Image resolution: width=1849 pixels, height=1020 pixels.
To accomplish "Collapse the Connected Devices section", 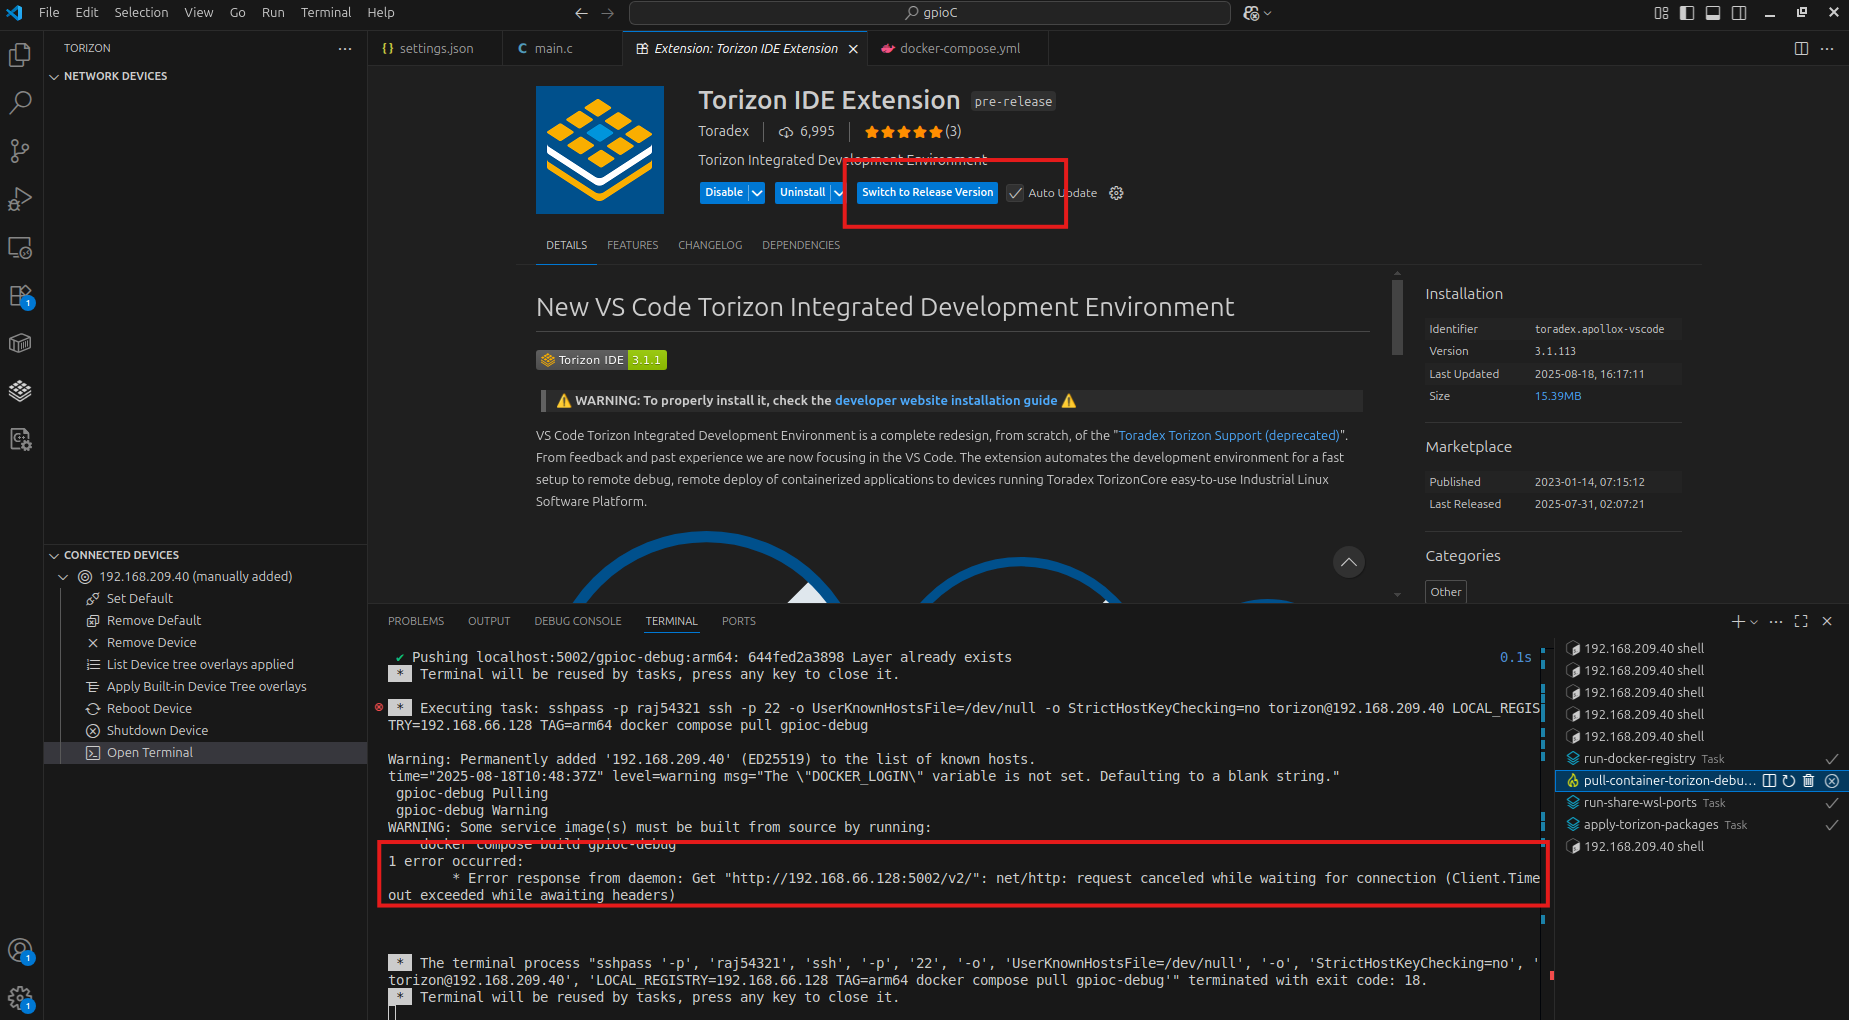I will [x=54, y=555].
